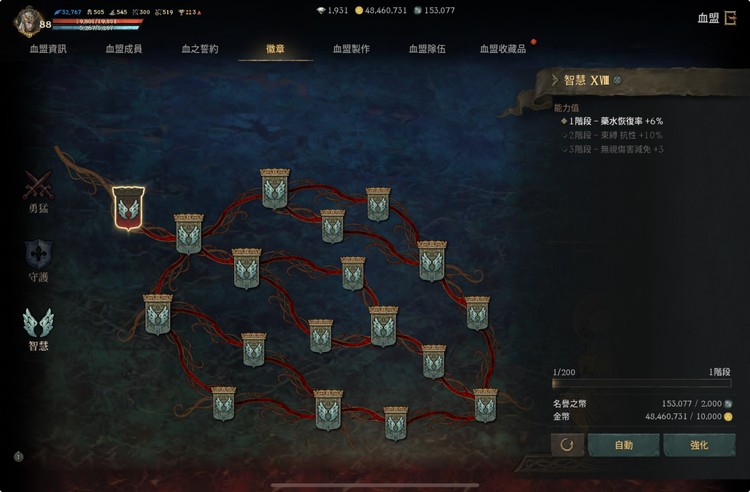
Task: Expand the 智慧 XVIII panel chevron
Action: (x=555, y=80)
